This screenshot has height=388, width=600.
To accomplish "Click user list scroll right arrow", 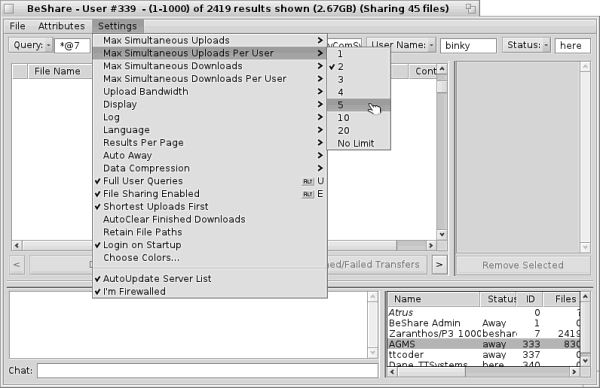I will tap(574, 372).
